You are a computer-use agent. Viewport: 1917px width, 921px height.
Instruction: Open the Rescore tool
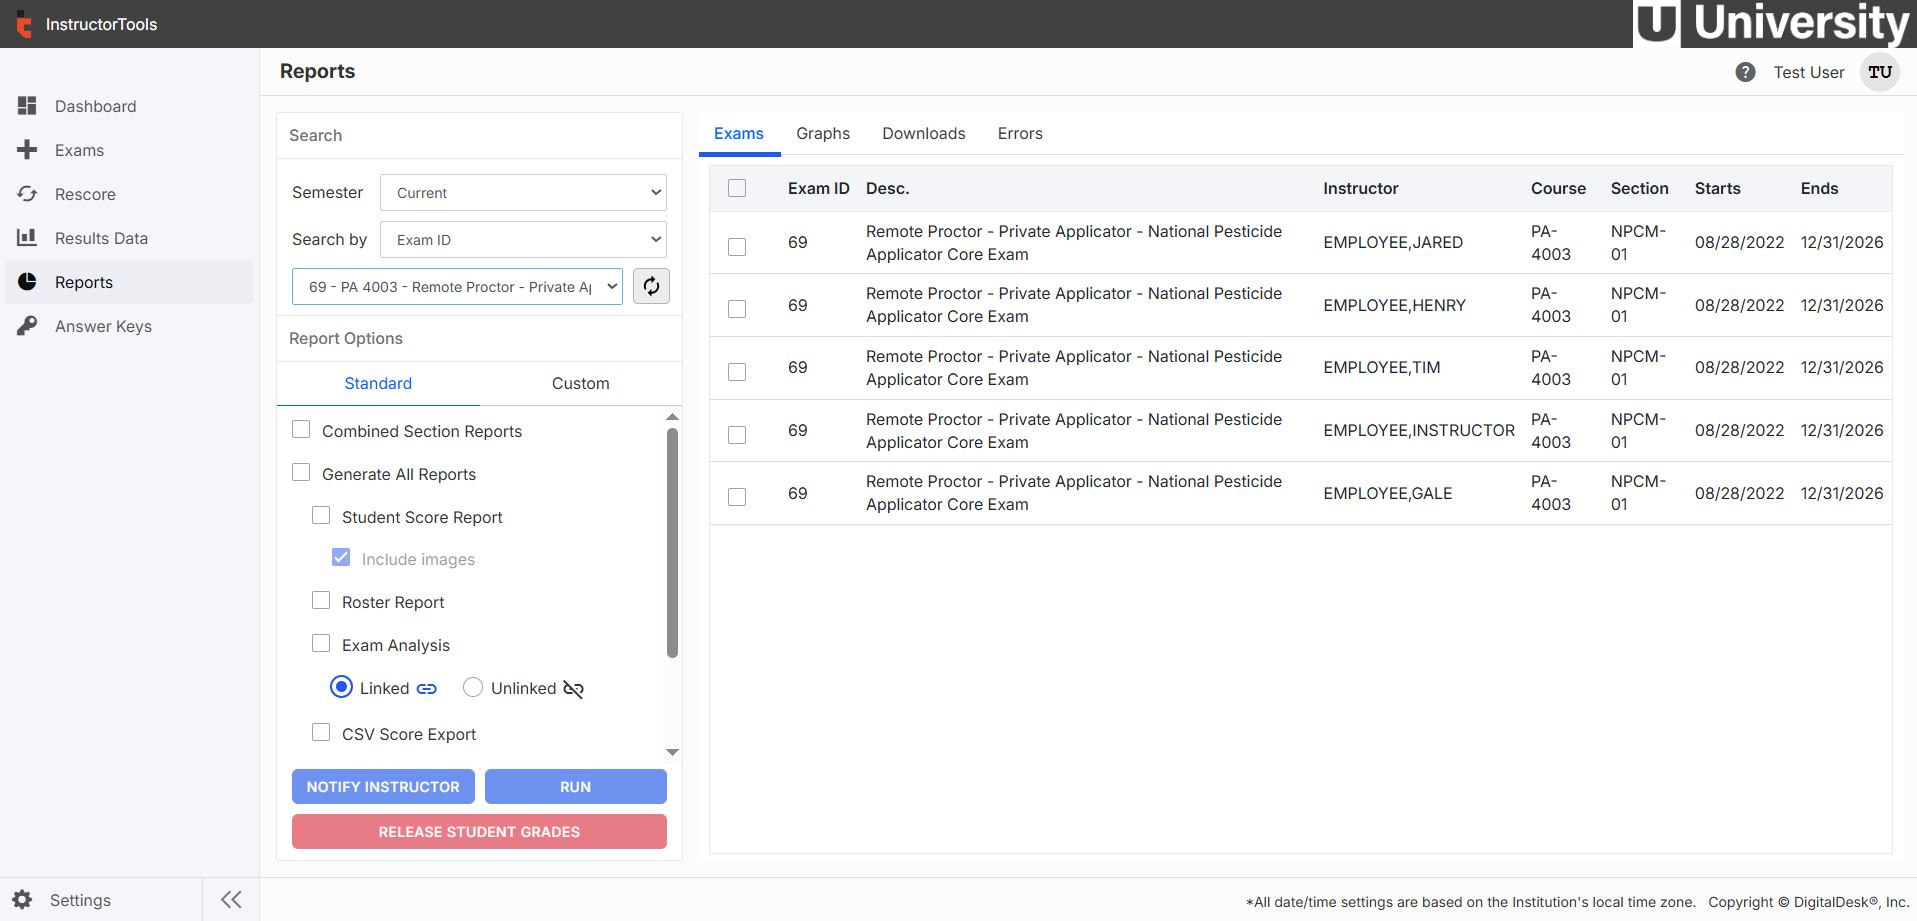pyautogui.click(x=85, y=194)
